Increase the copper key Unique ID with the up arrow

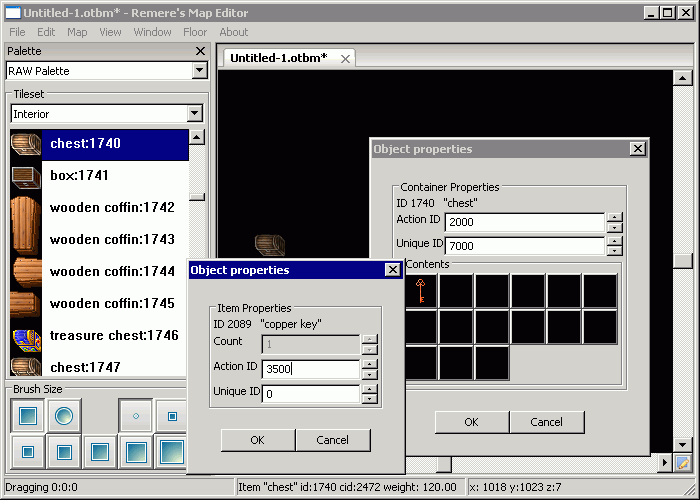[x=369, y=389]
